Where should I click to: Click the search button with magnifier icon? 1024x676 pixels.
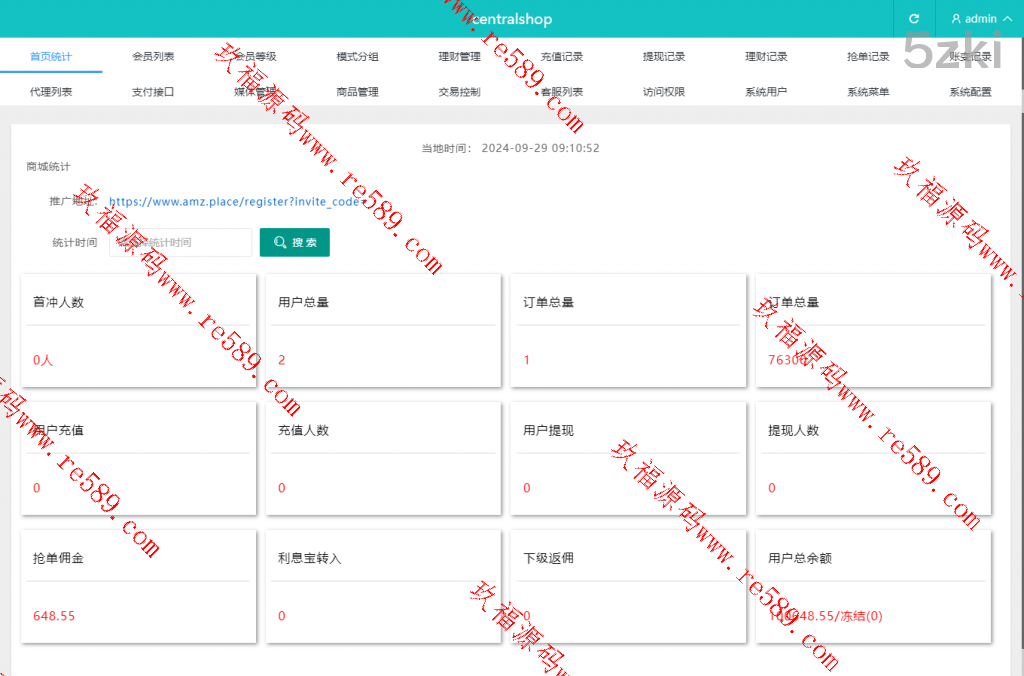pos(294,242)
